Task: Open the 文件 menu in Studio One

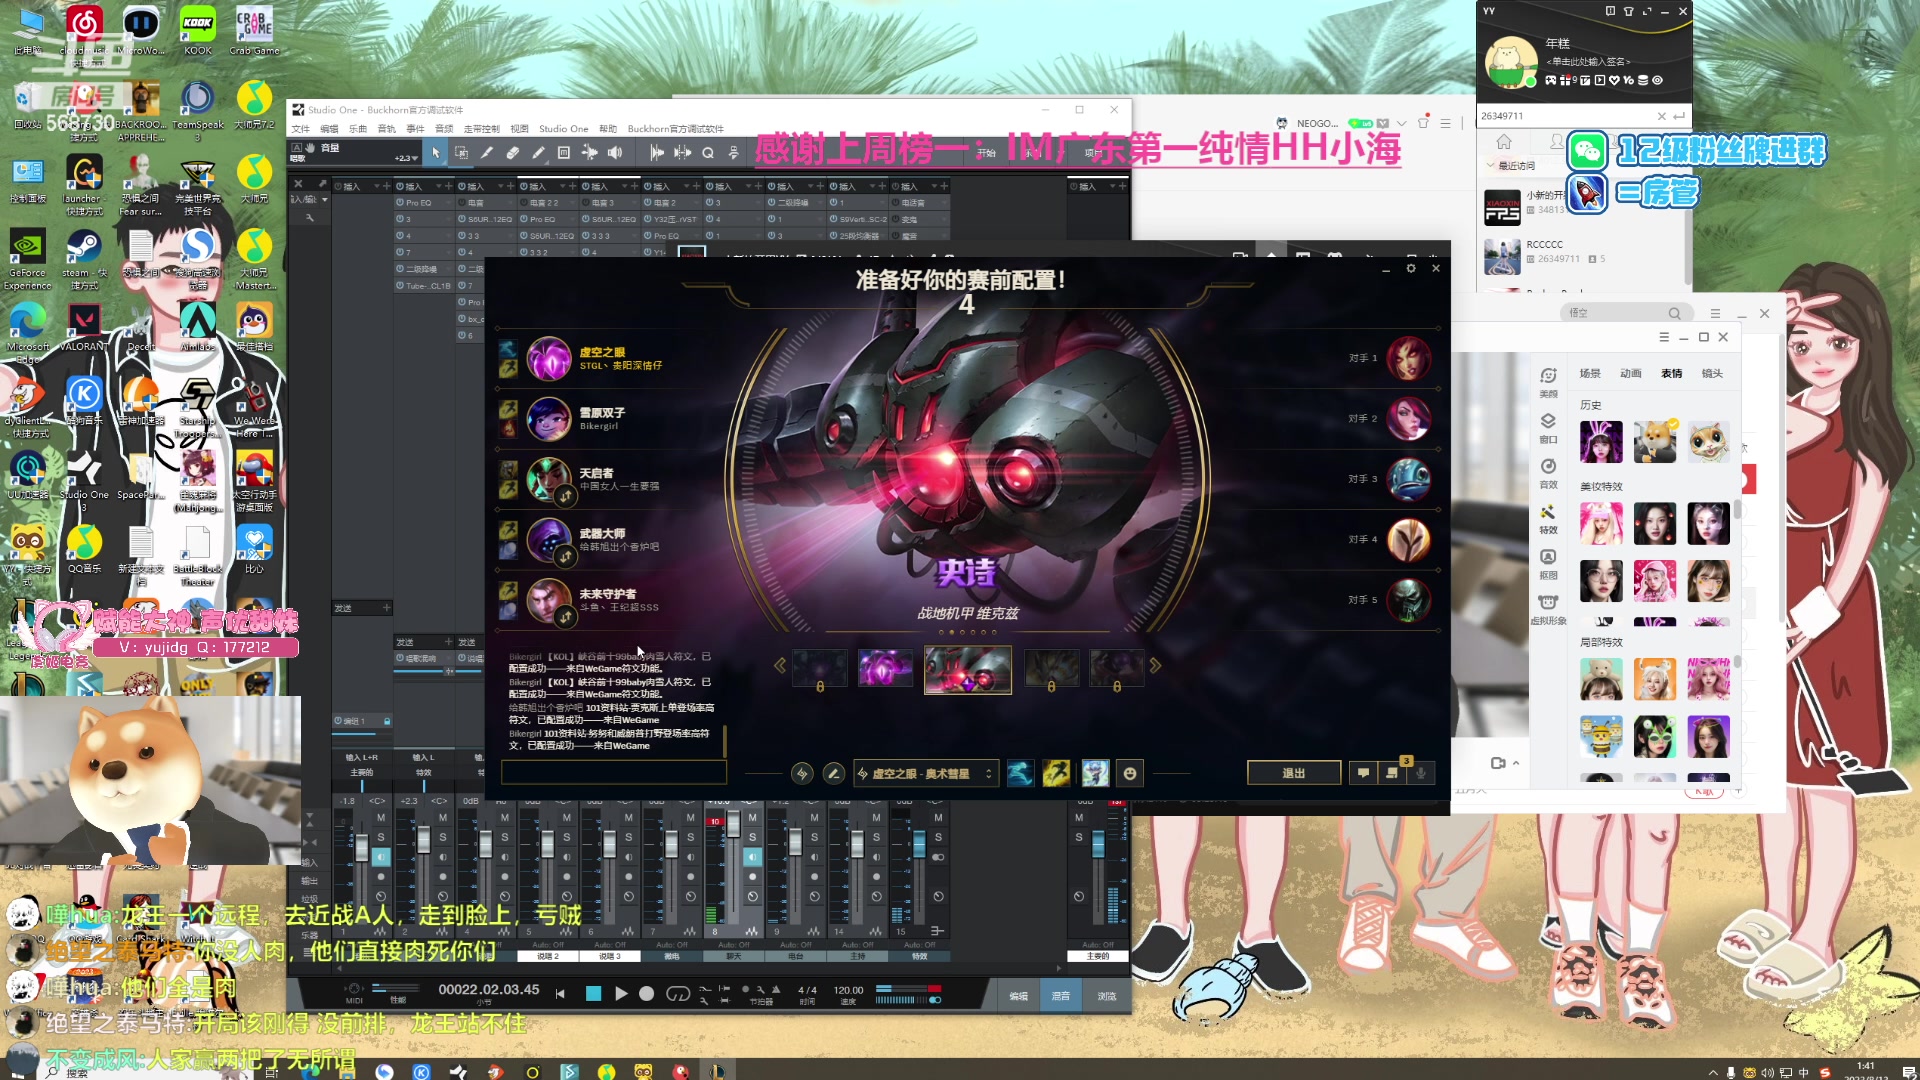Action: tap(300, 129)
